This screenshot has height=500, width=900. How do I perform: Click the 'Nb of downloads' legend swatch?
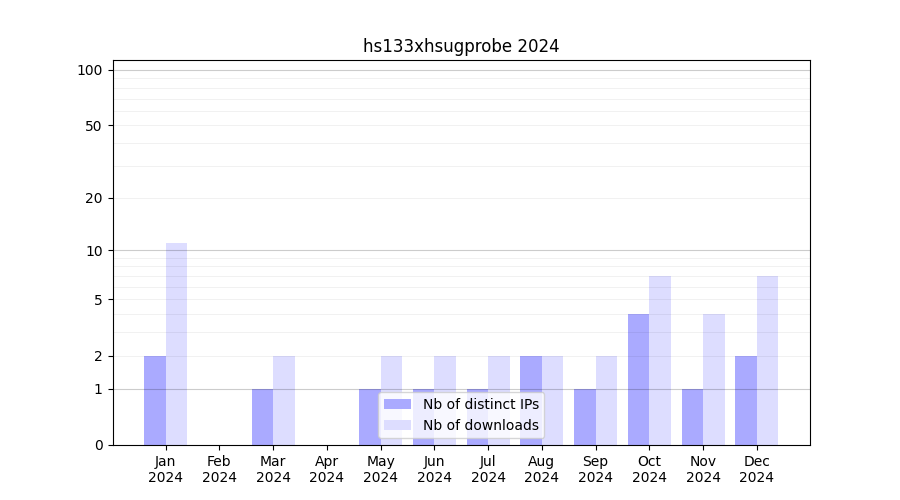pos(397,425)
